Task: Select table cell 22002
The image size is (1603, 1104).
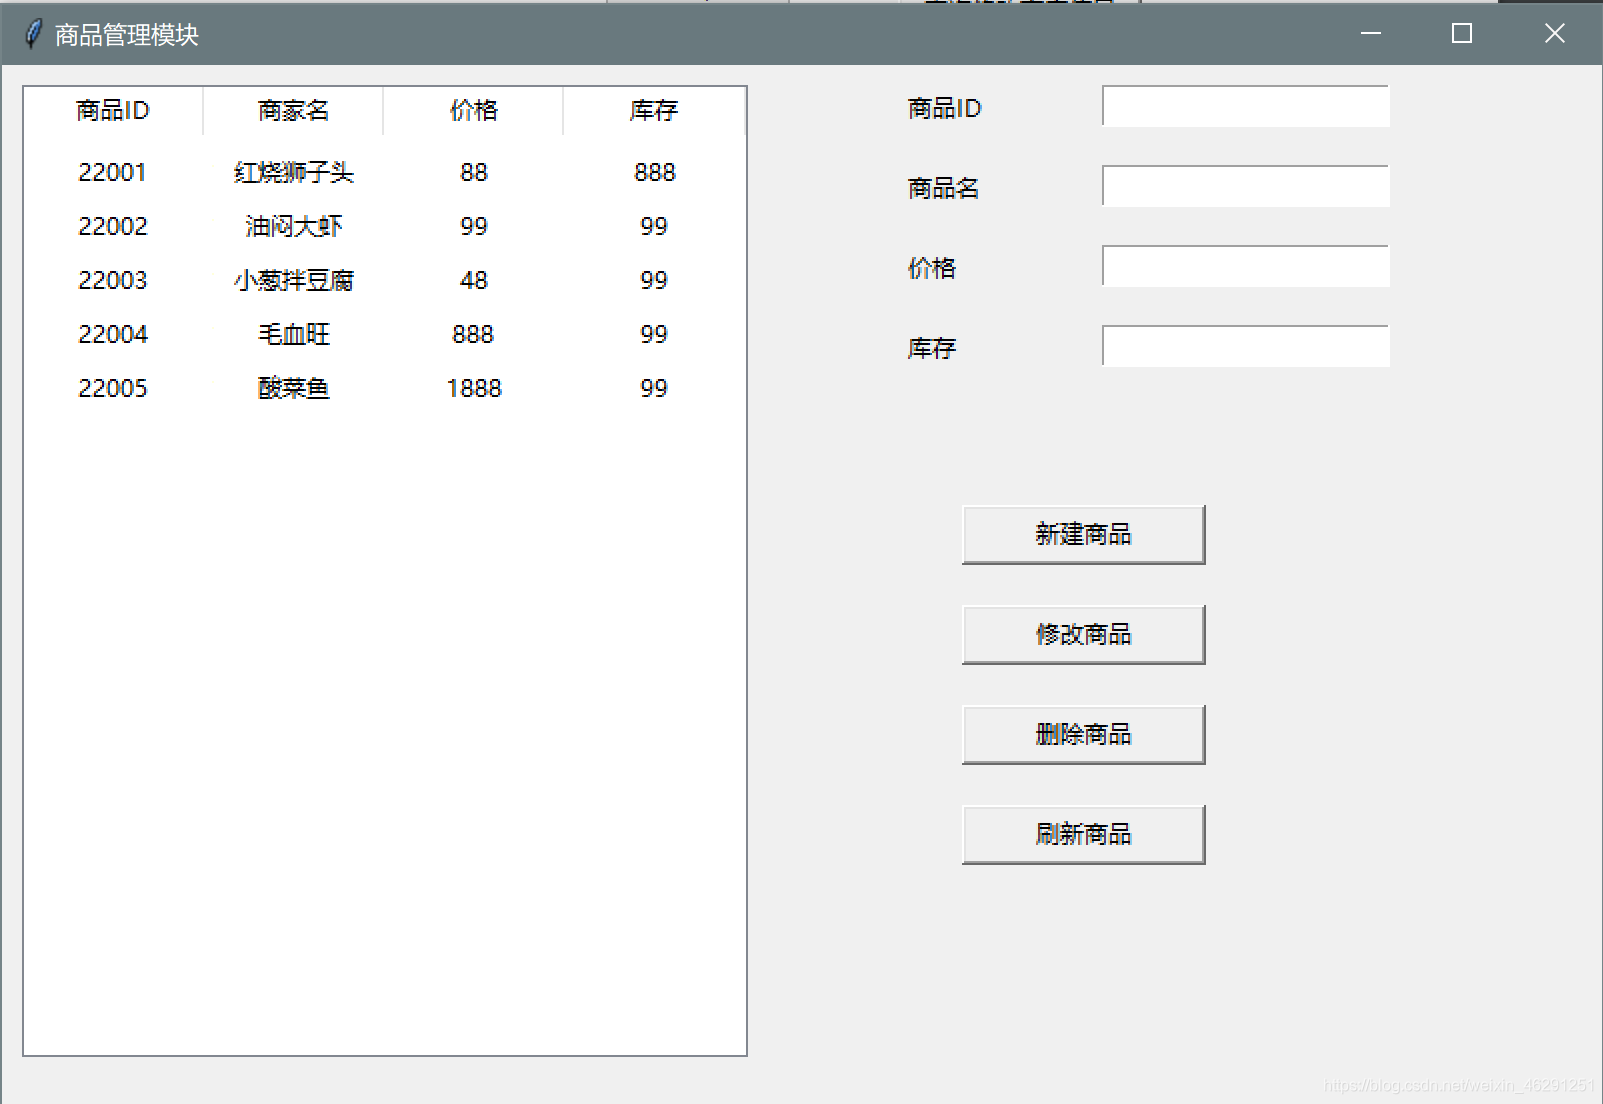Action: 113,226
